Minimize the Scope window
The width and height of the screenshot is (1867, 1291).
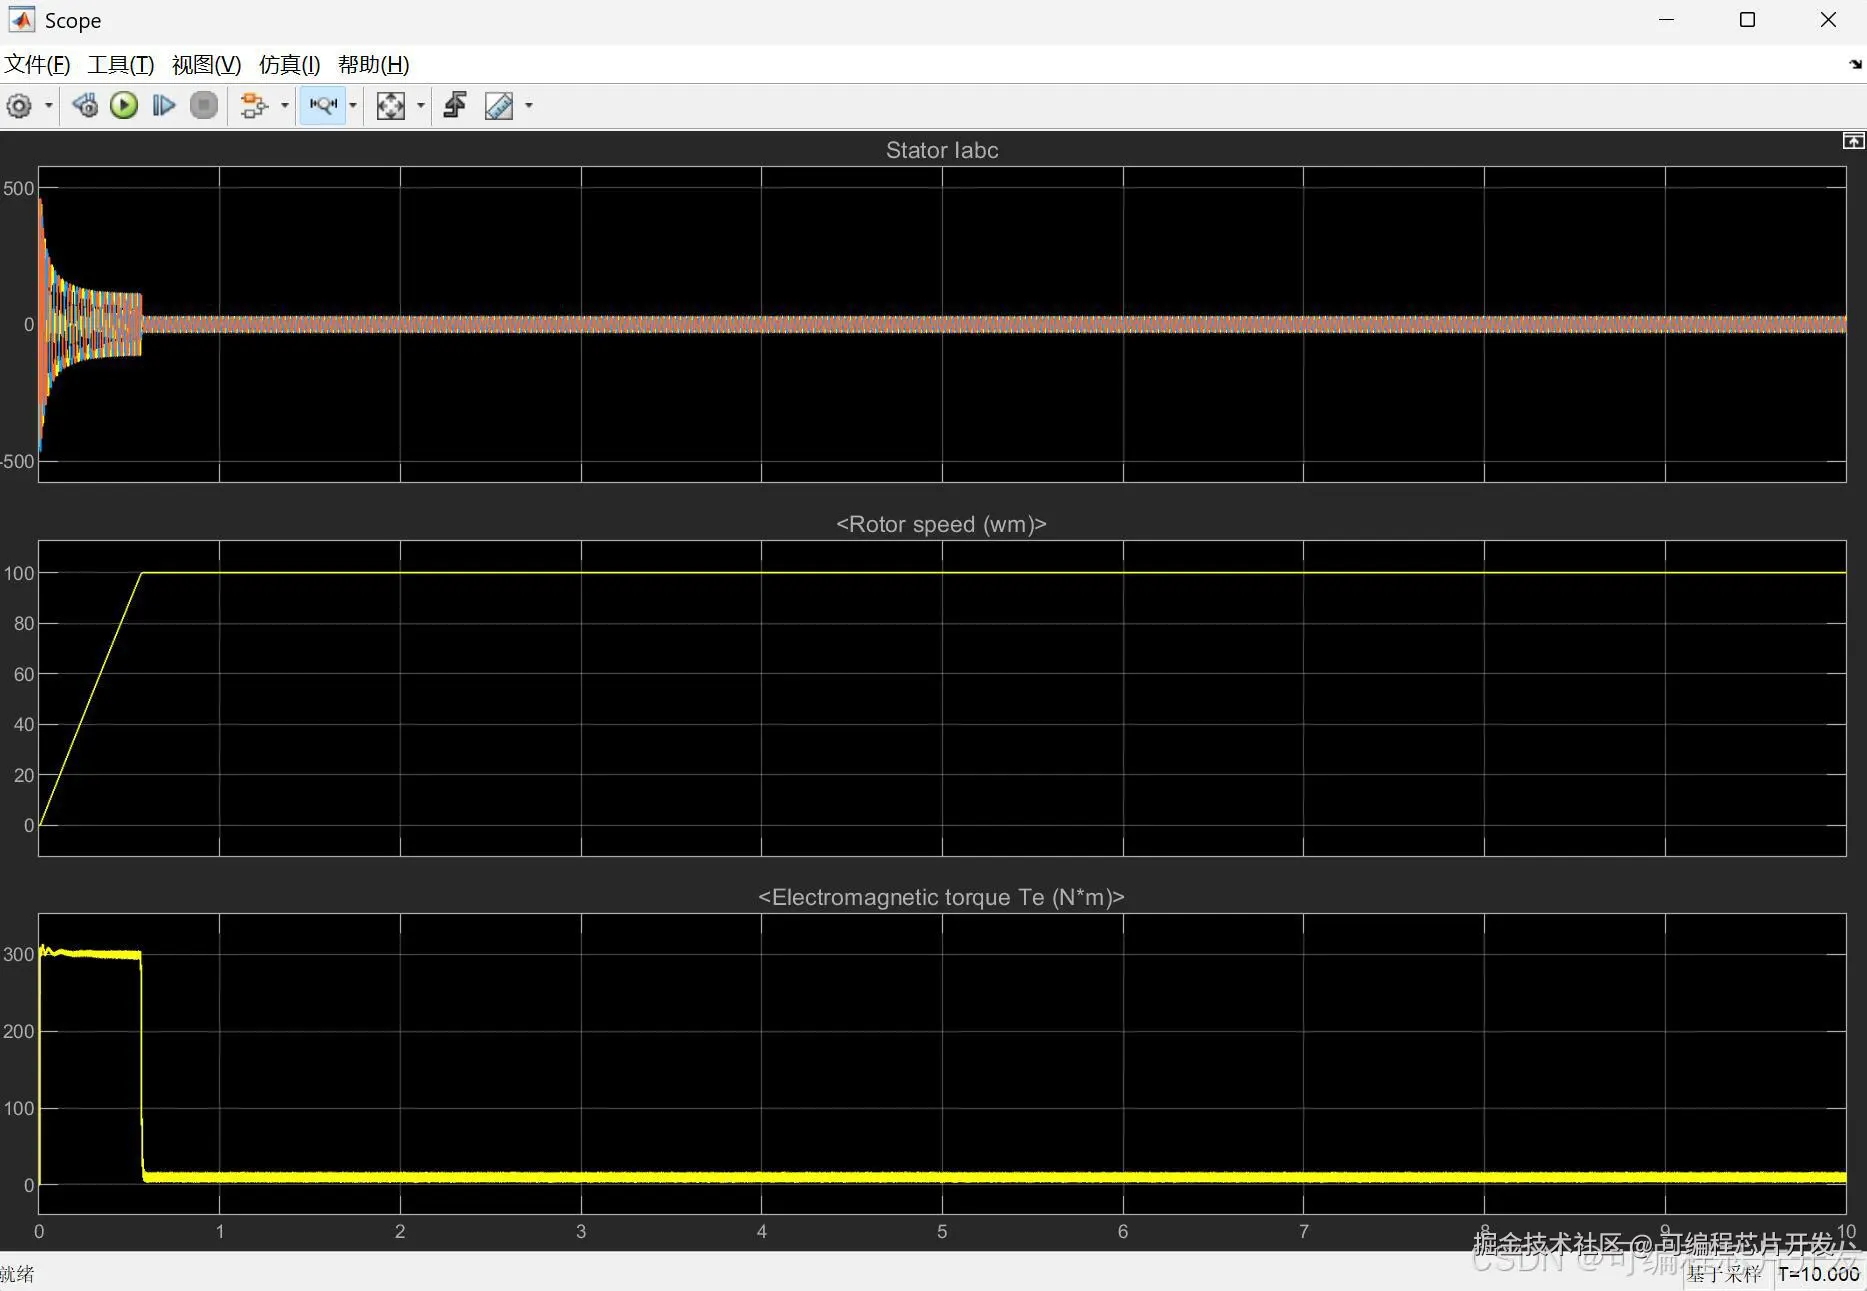[1666, 20]
